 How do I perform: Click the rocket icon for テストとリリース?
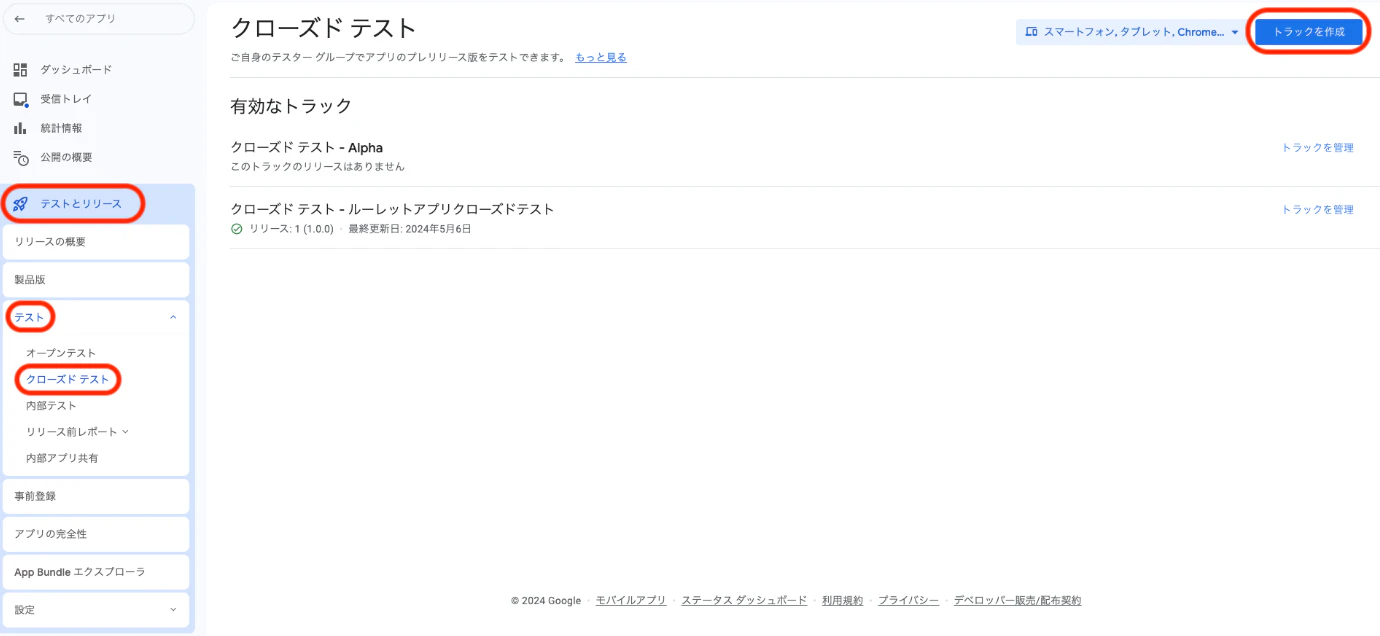20,204
